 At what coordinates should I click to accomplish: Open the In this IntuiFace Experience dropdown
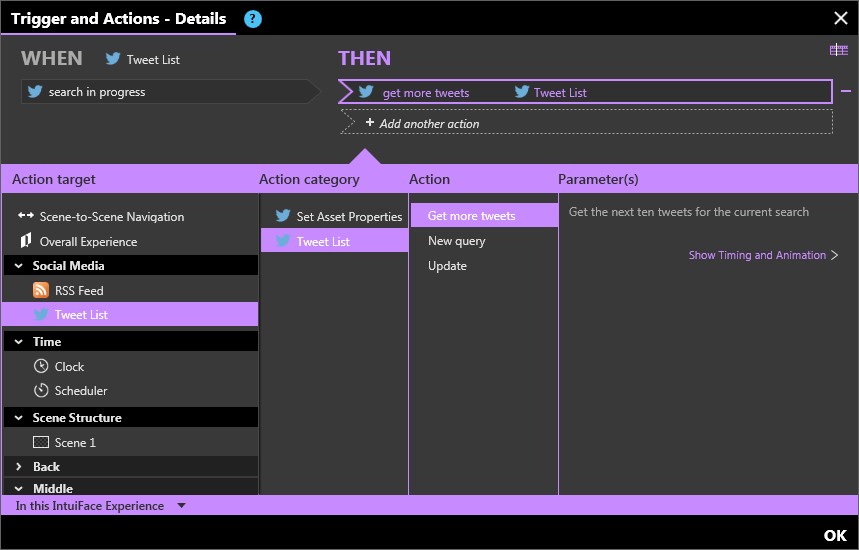coord(182,506)
